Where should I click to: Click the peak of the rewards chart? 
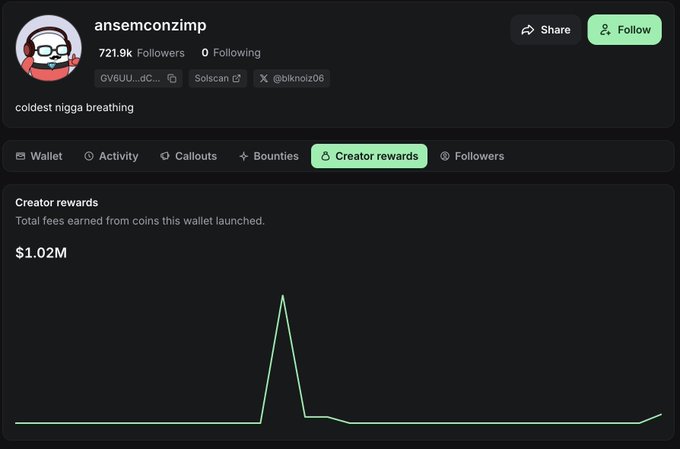283,296
